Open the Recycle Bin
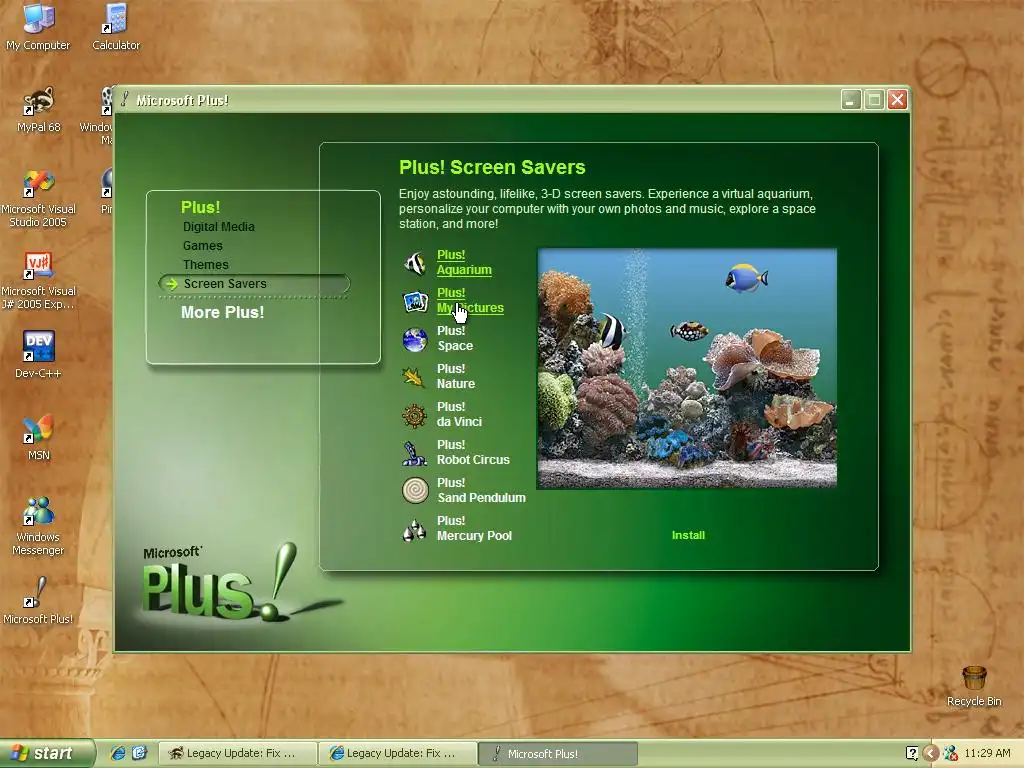The image size is (1024, 768). 974,686
